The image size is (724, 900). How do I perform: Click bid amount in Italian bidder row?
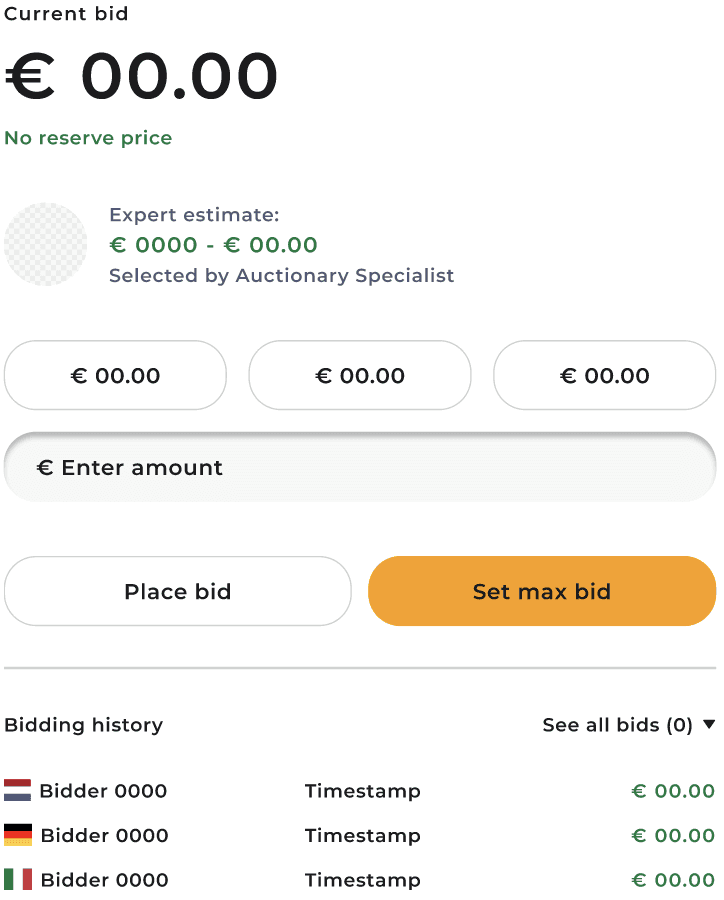click(x=672, y=880)
